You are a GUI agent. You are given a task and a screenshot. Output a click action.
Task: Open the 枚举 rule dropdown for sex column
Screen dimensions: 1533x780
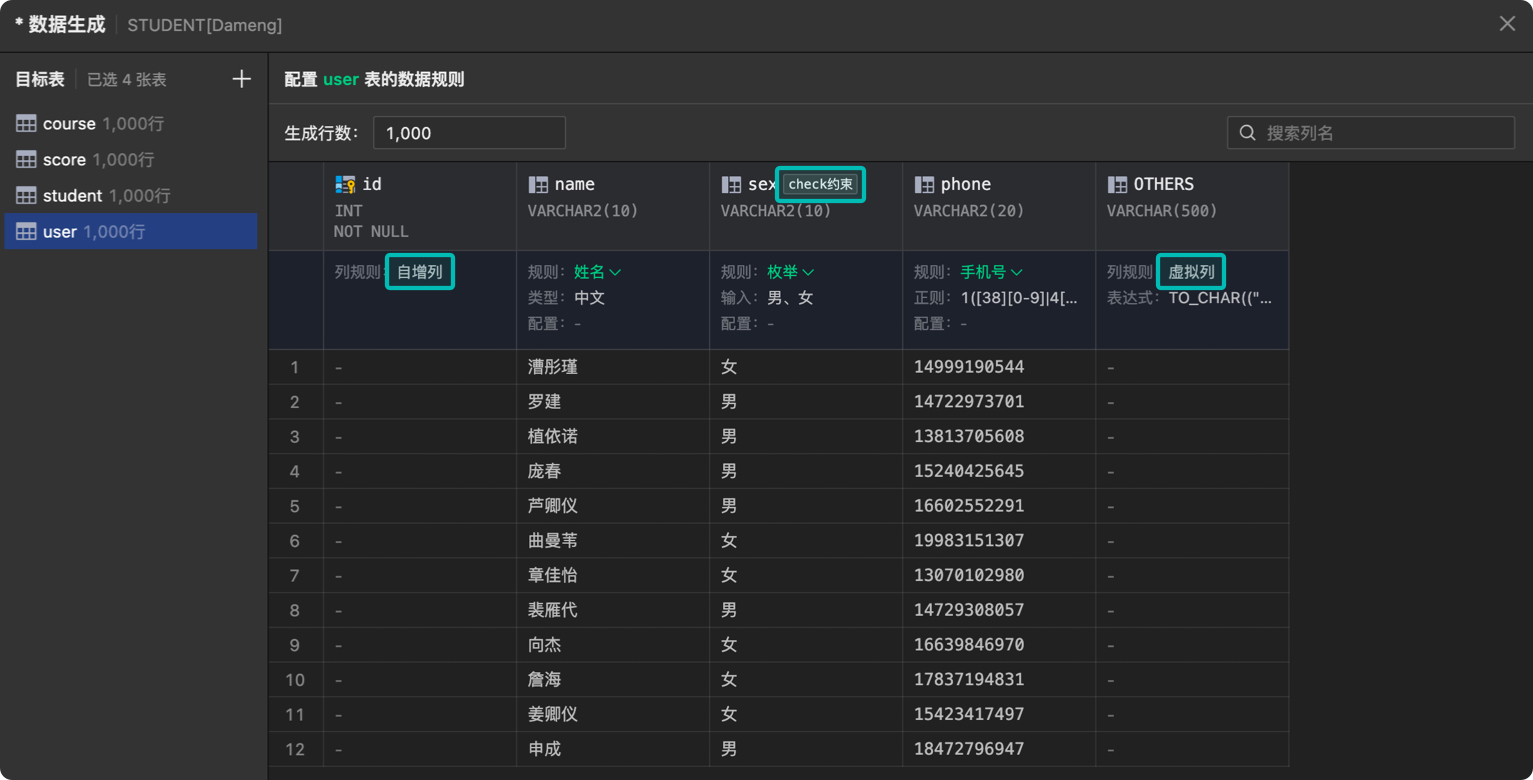click(786, 271)
